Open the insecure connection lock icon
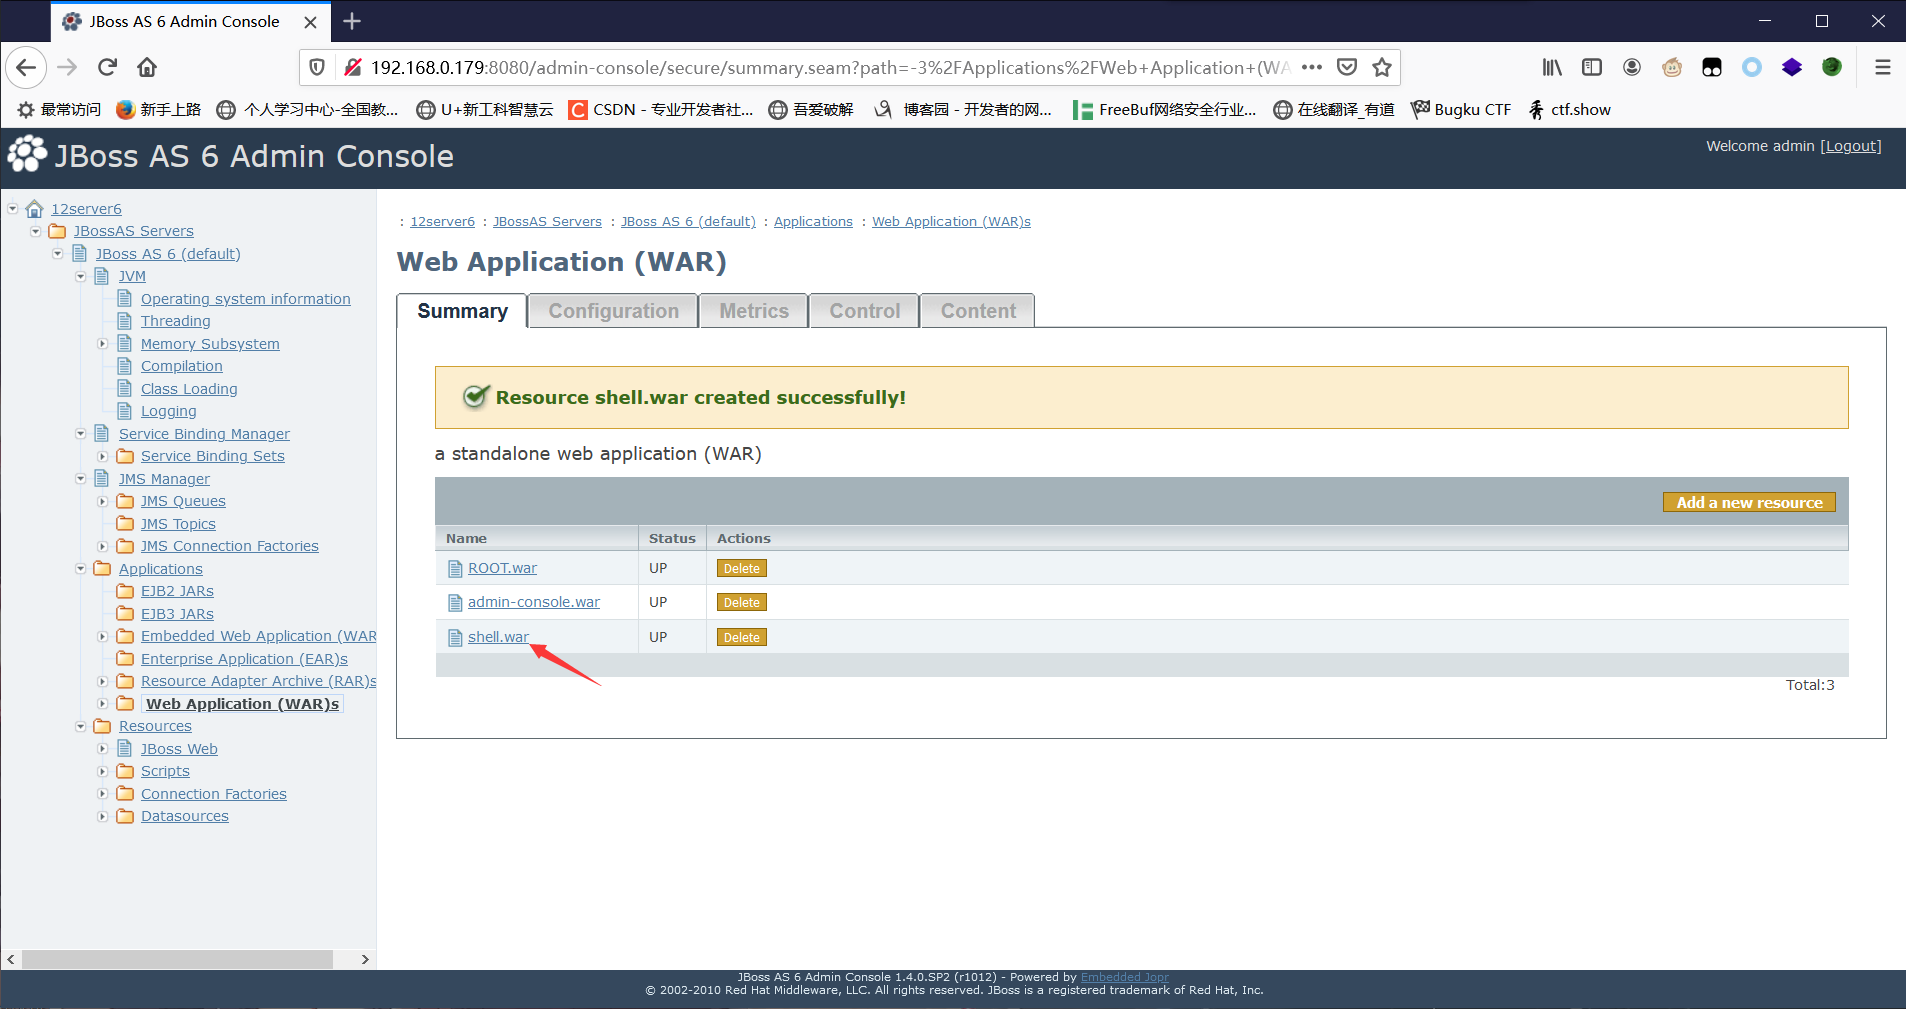Viewport: 1906px width, 1009px height. tap(352, 67)
